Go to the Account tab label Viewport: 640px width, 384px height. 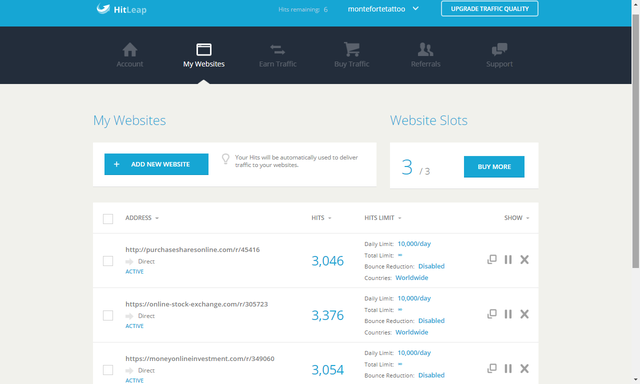pyautogui.click(x=130, y=64)
